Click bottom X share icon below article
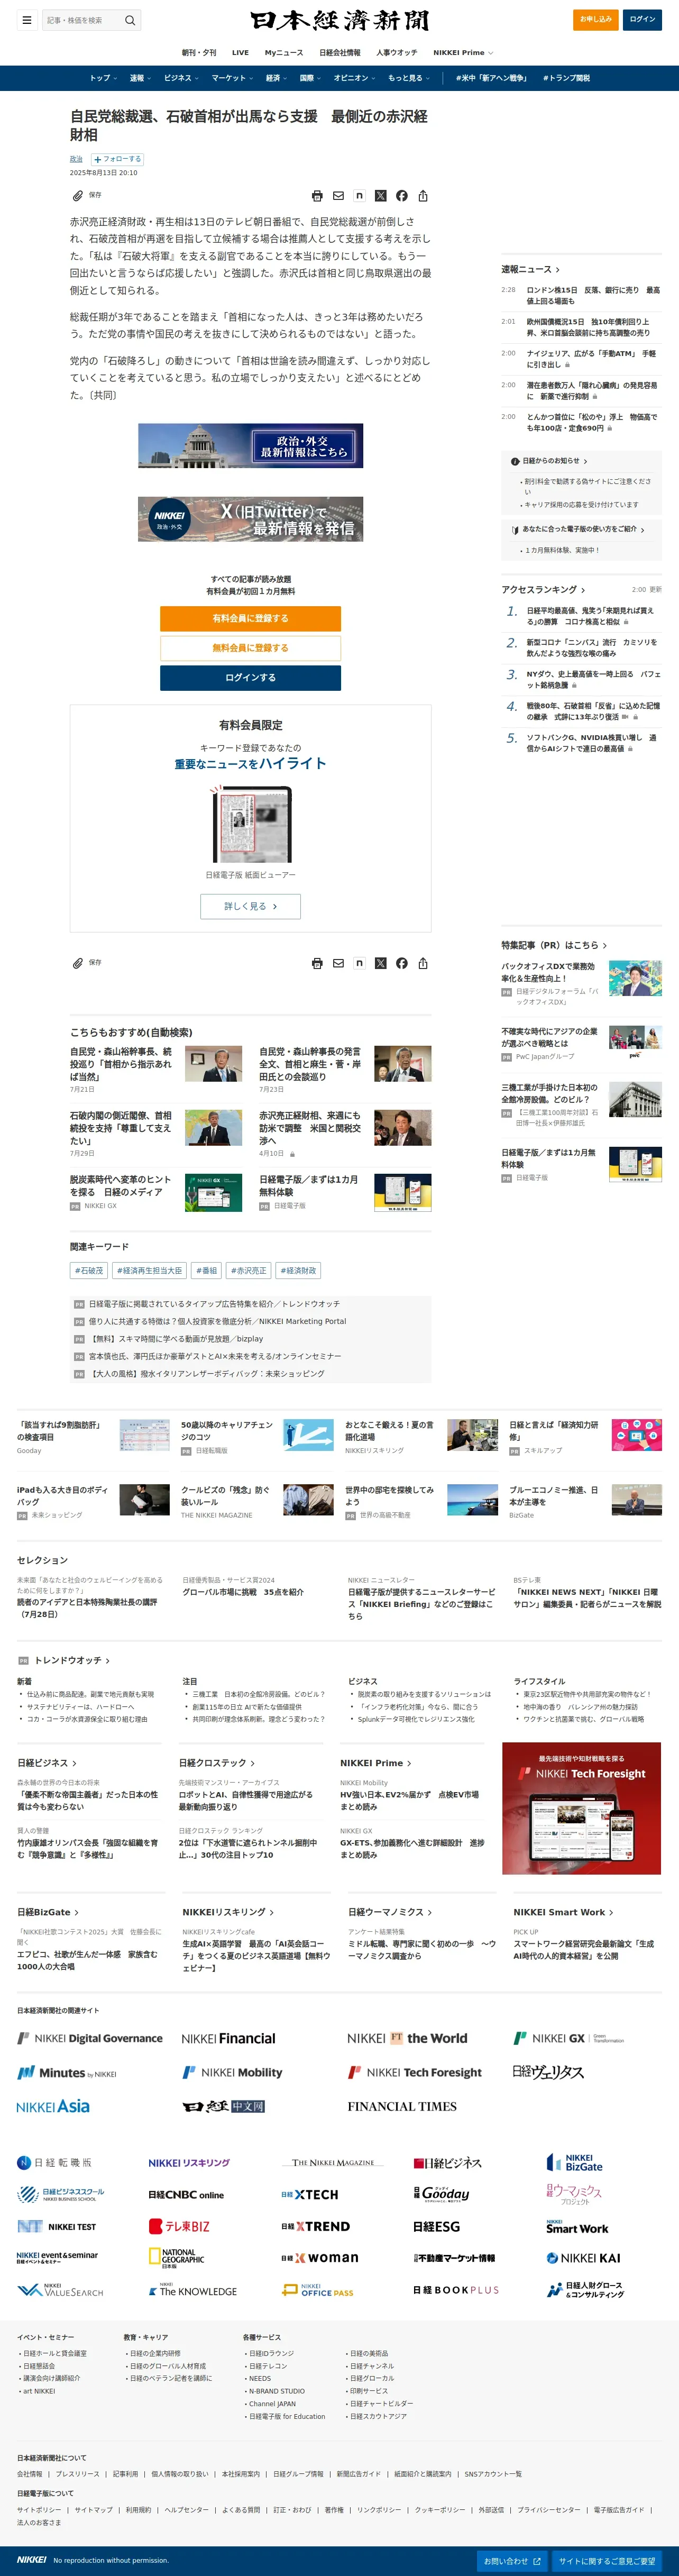This screenshot has height=2576, width=679. click(x=380, y=963)
